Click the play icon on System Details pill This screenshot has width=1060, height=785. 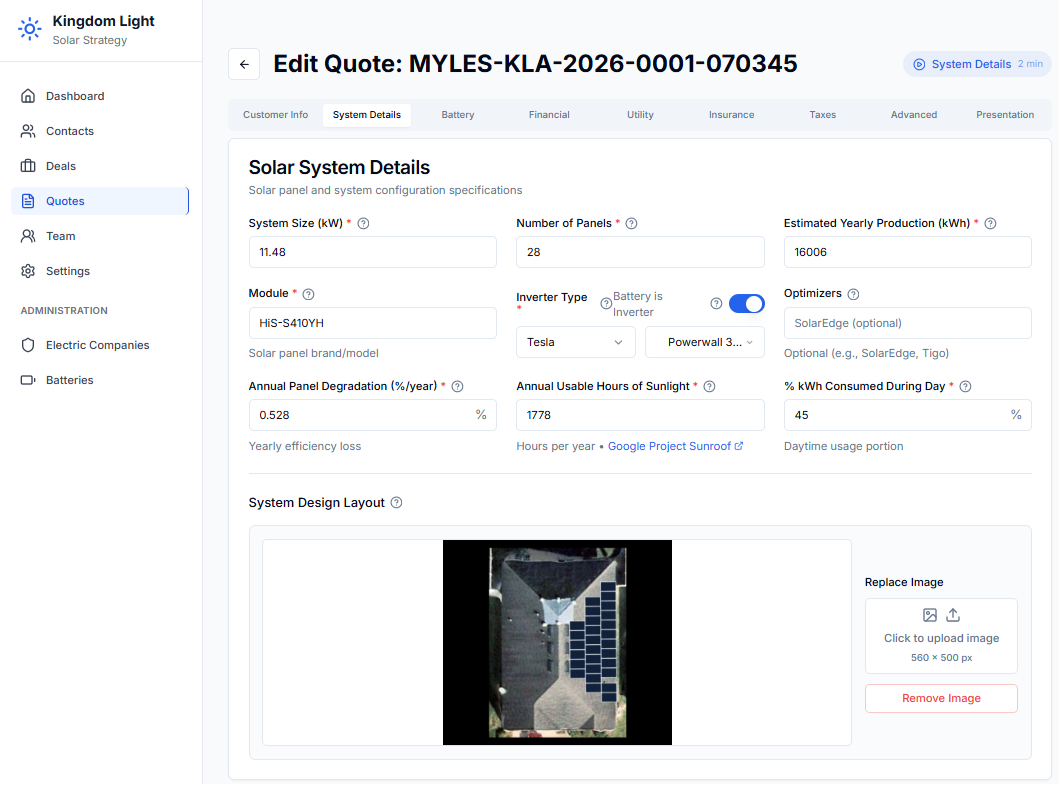[919, 64]
